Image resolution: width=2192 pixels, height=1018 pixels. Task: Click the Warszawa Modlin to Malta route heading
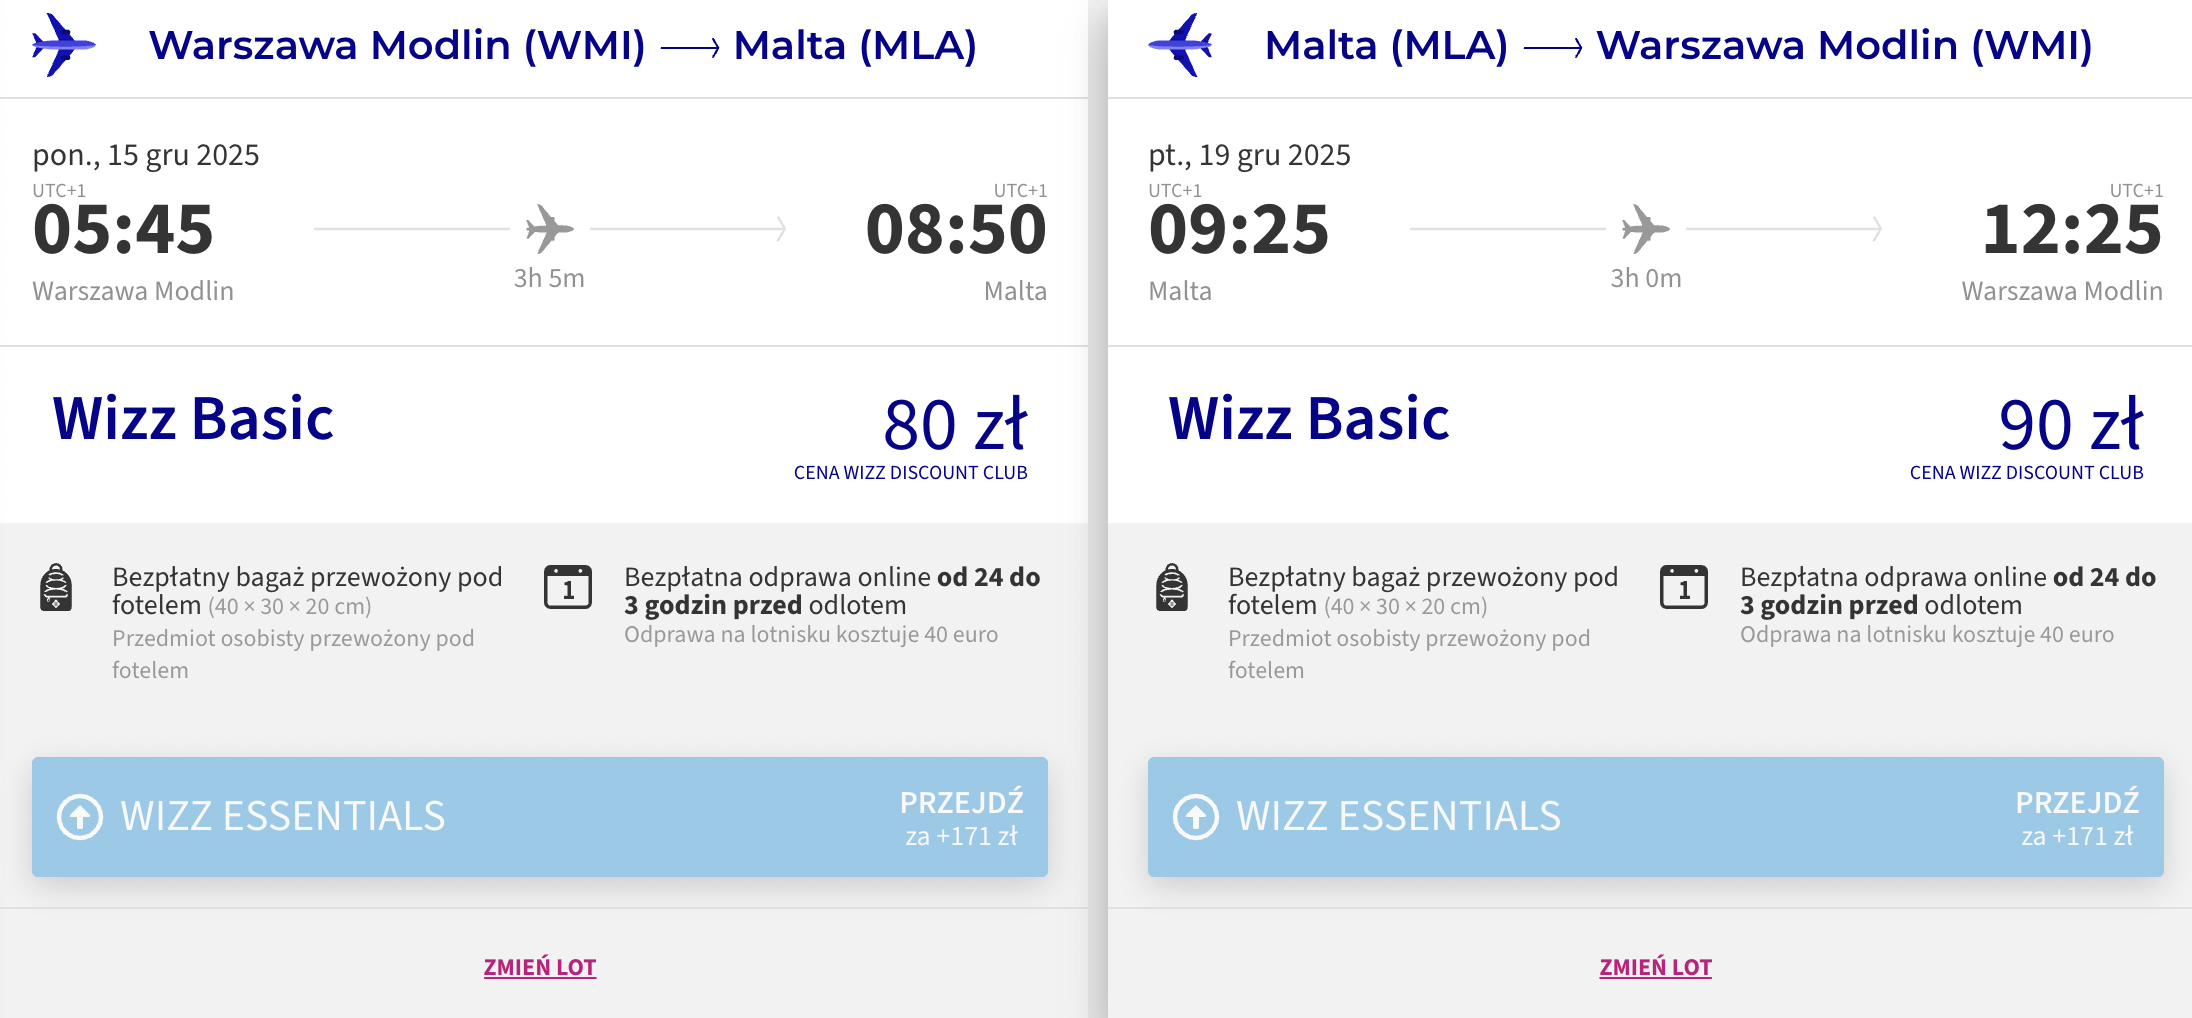click(x=563, y=46)
